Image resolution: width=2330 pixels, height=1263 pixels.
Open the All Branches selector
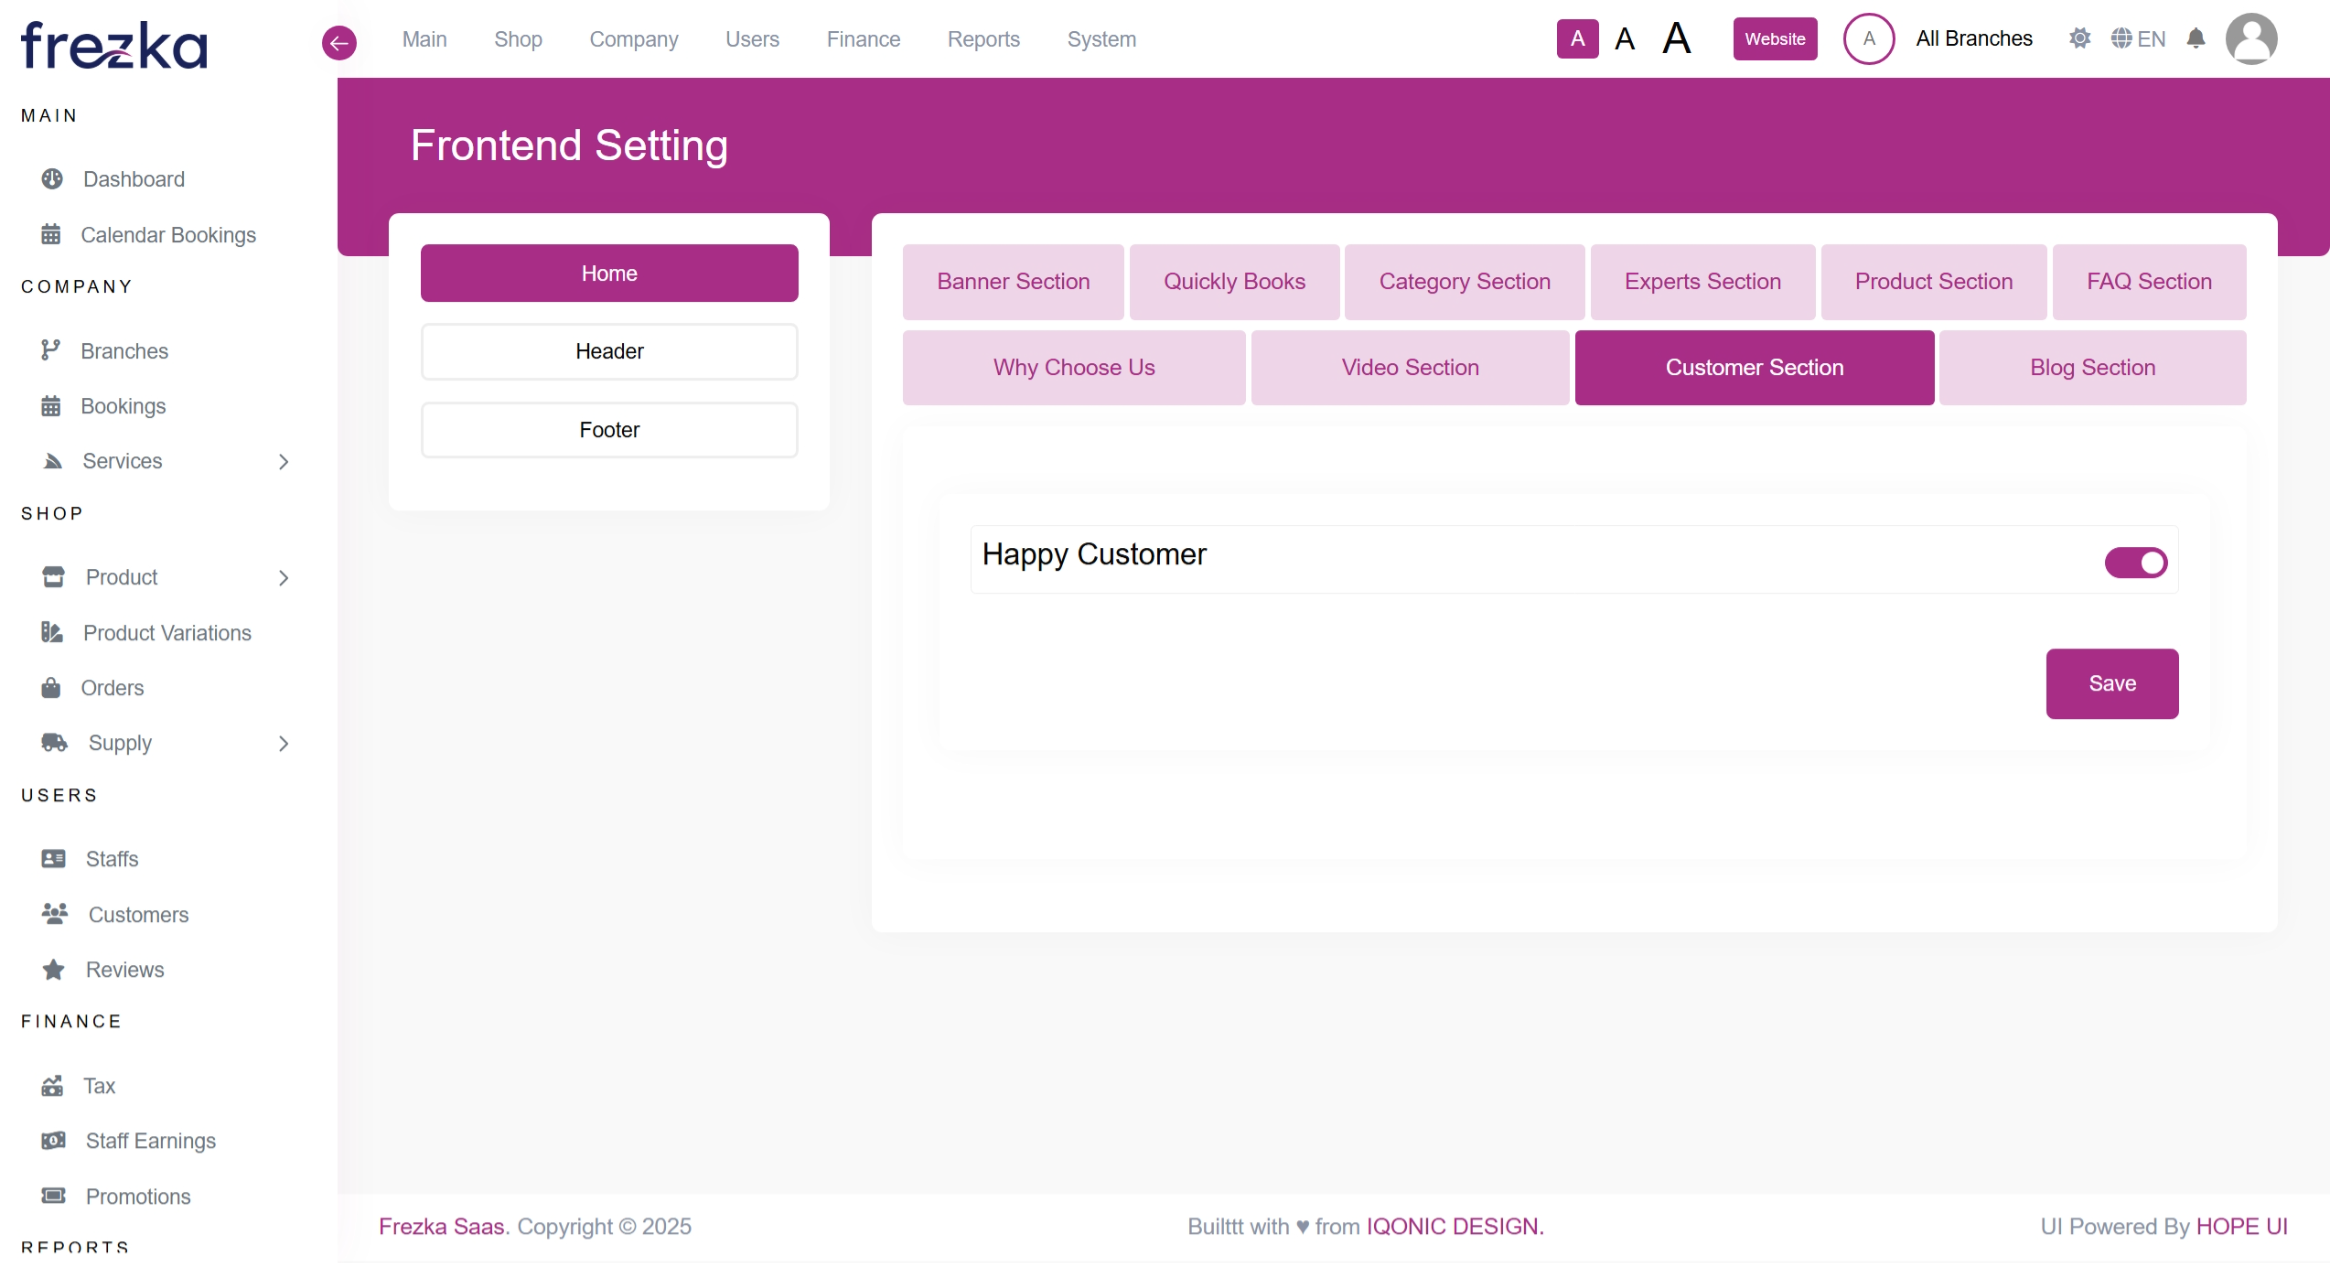coord(1973,39)
